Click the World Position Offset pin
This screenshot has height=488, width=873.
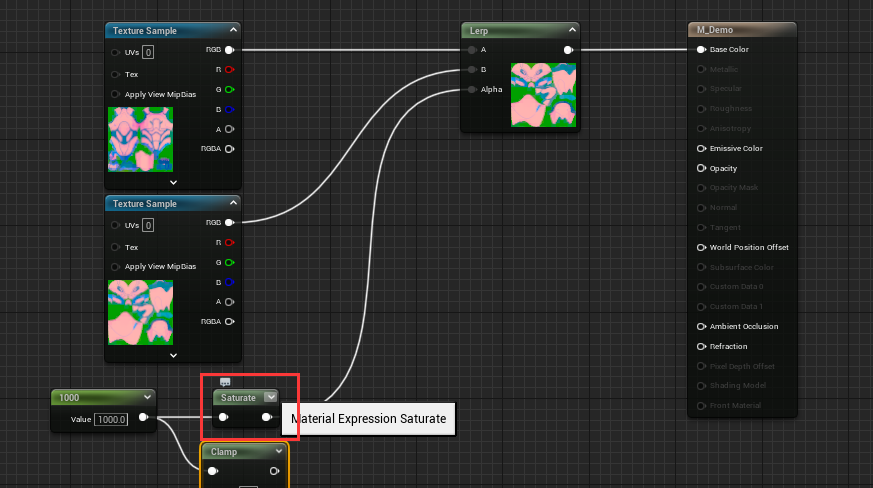(x=701, y=247)
